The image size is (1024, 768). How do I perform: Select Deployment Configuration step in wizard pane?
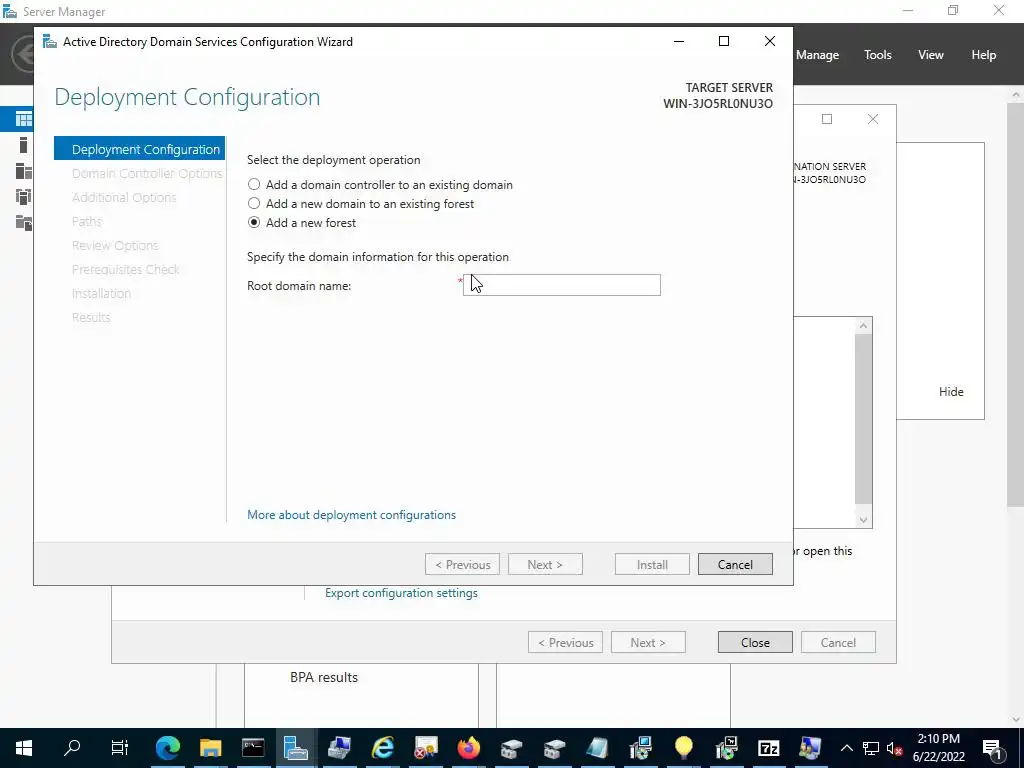coord(140,149)
